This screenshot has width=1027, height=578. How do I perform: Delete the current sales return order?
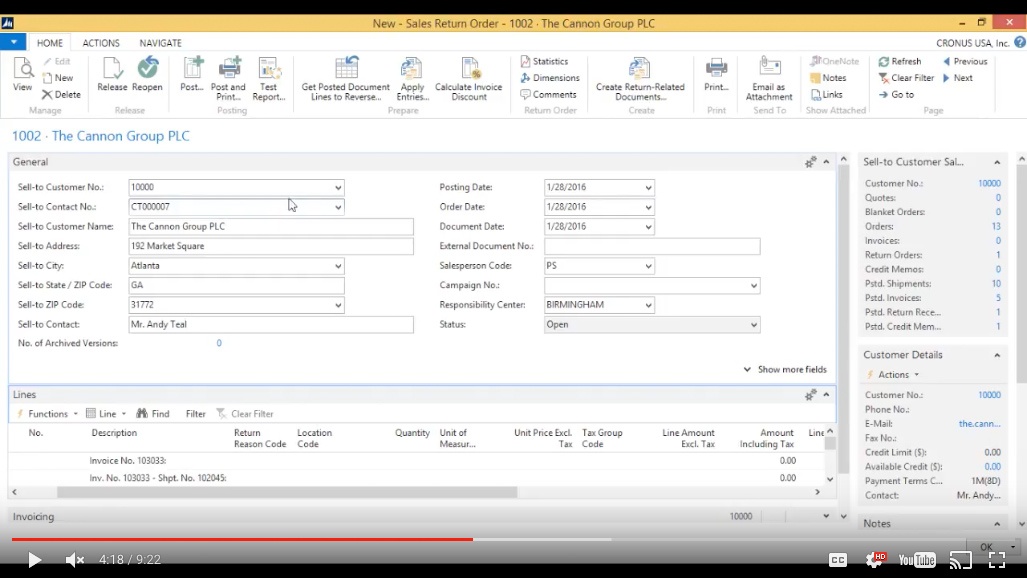point(61,94)
